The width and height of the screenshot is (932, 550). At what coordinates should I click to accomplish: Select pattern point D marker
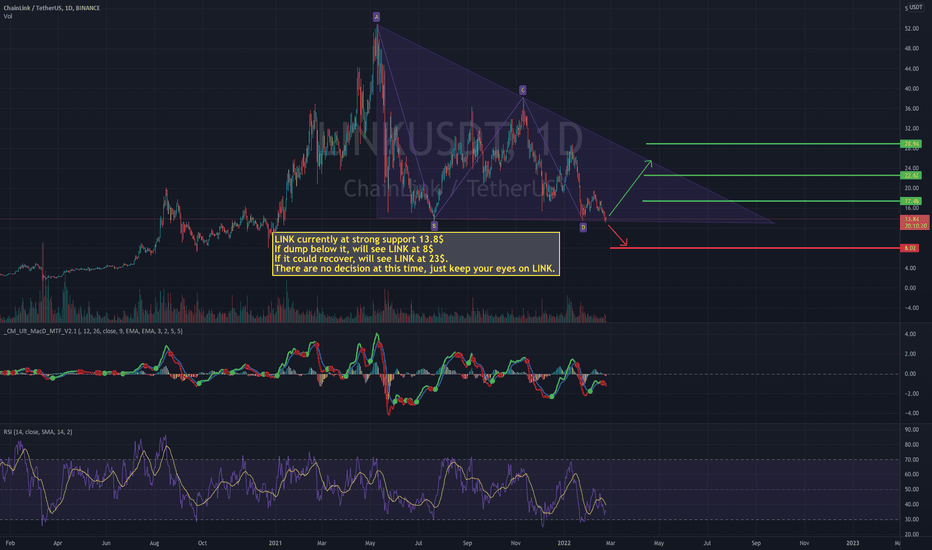(583, 227)
